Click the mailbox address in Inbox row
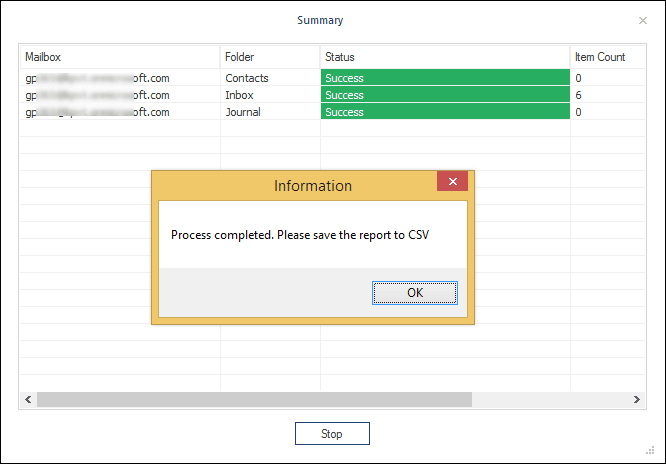The image size is (666, 464). 97,95
